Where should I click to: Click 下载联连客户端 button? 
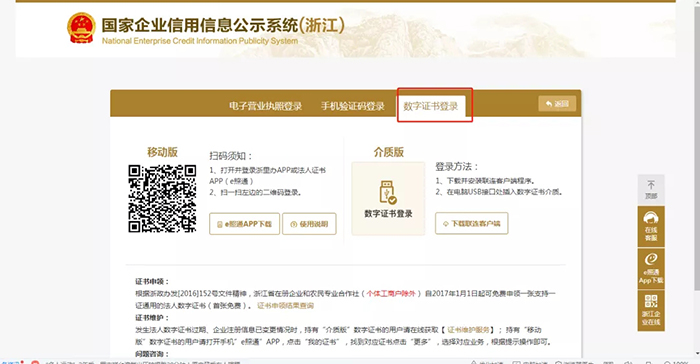pyautogui.click(x=472, y=223)
